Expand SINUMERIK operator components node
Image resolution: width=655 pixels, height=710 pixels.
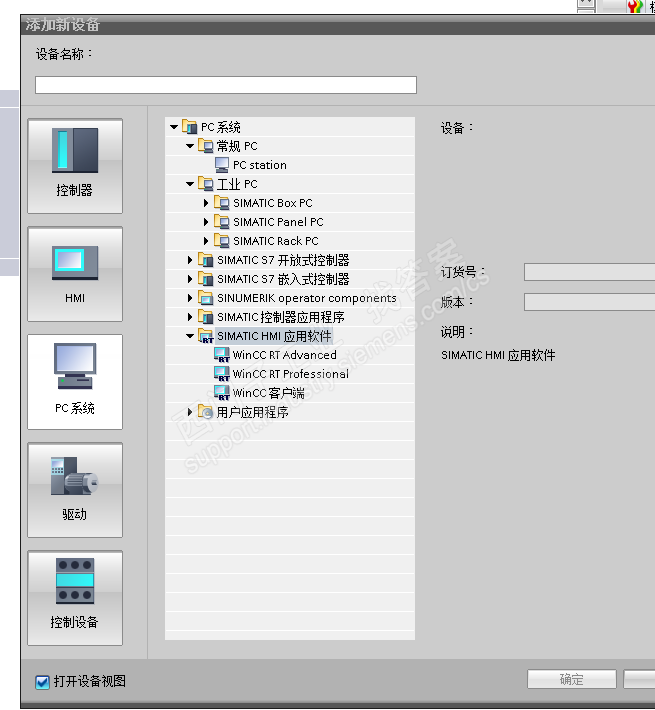(x=190, y=298)
